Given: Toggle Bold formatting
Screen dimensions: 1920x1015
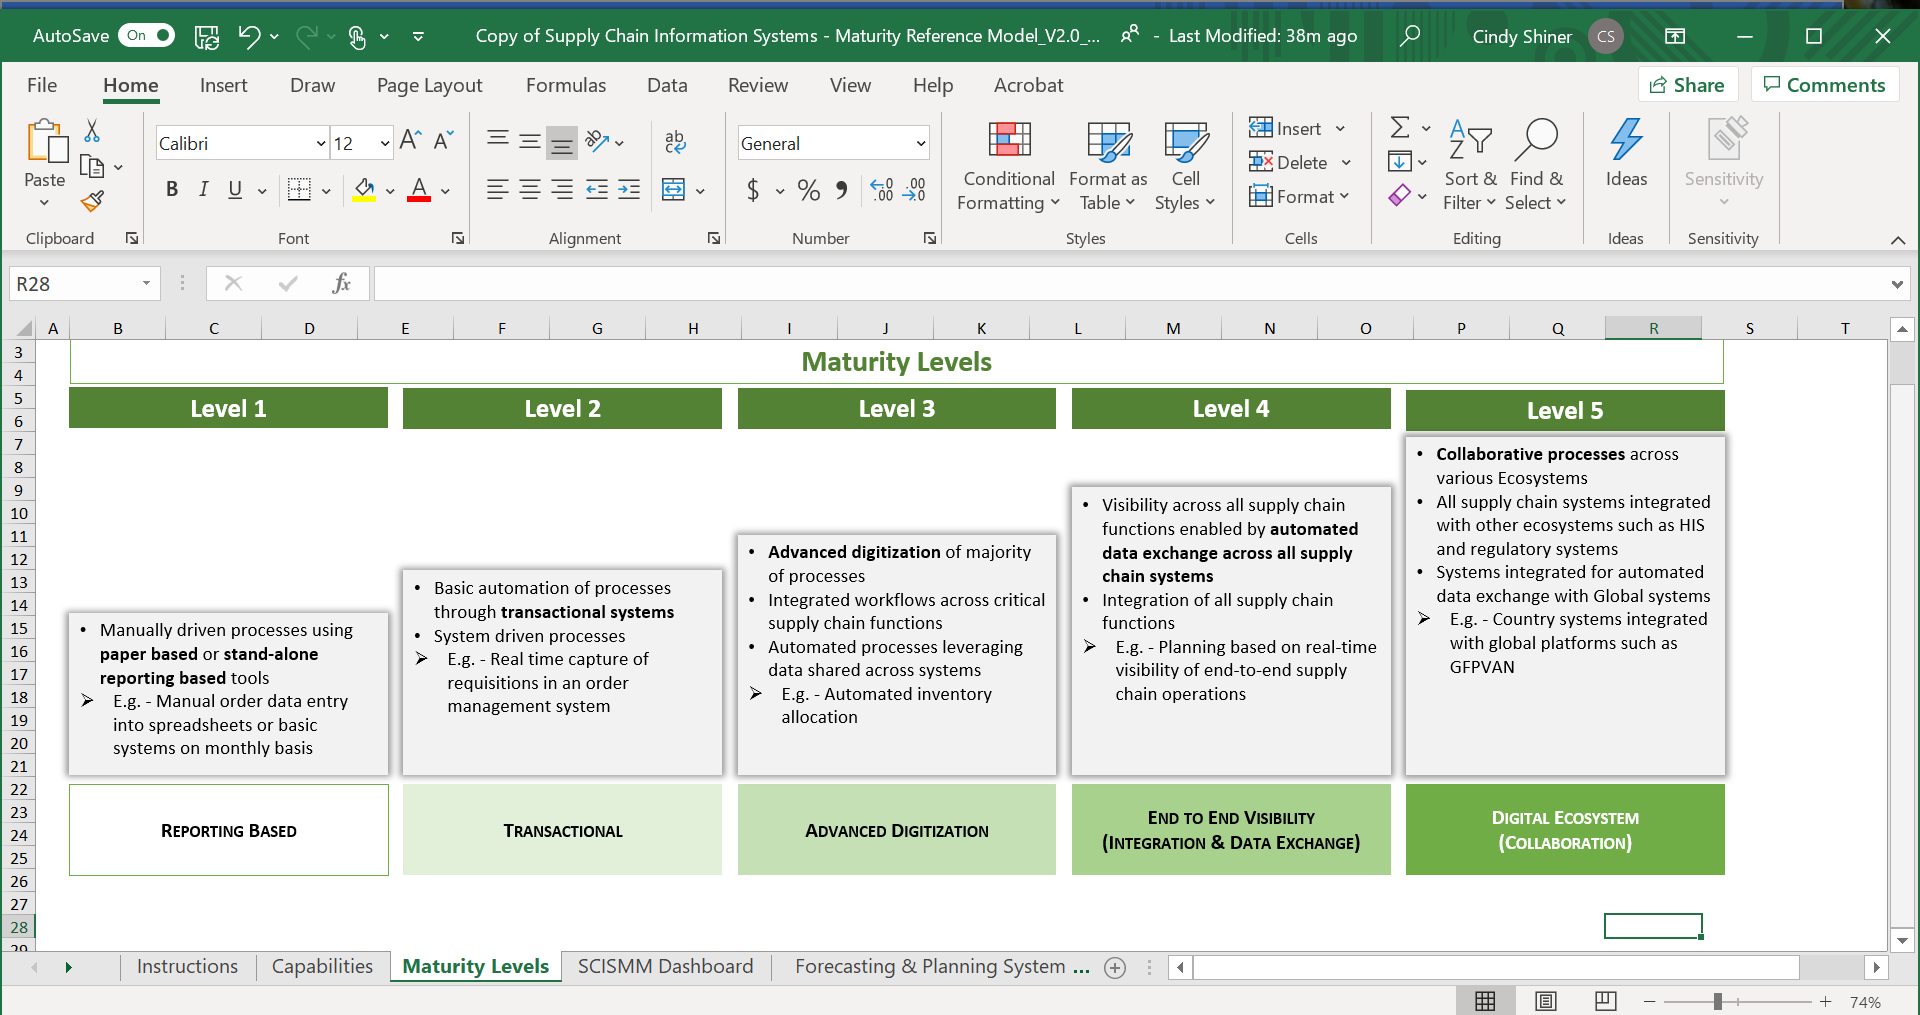Looking at the screenshot, I should pyautogui.click(x=172, y=189).
